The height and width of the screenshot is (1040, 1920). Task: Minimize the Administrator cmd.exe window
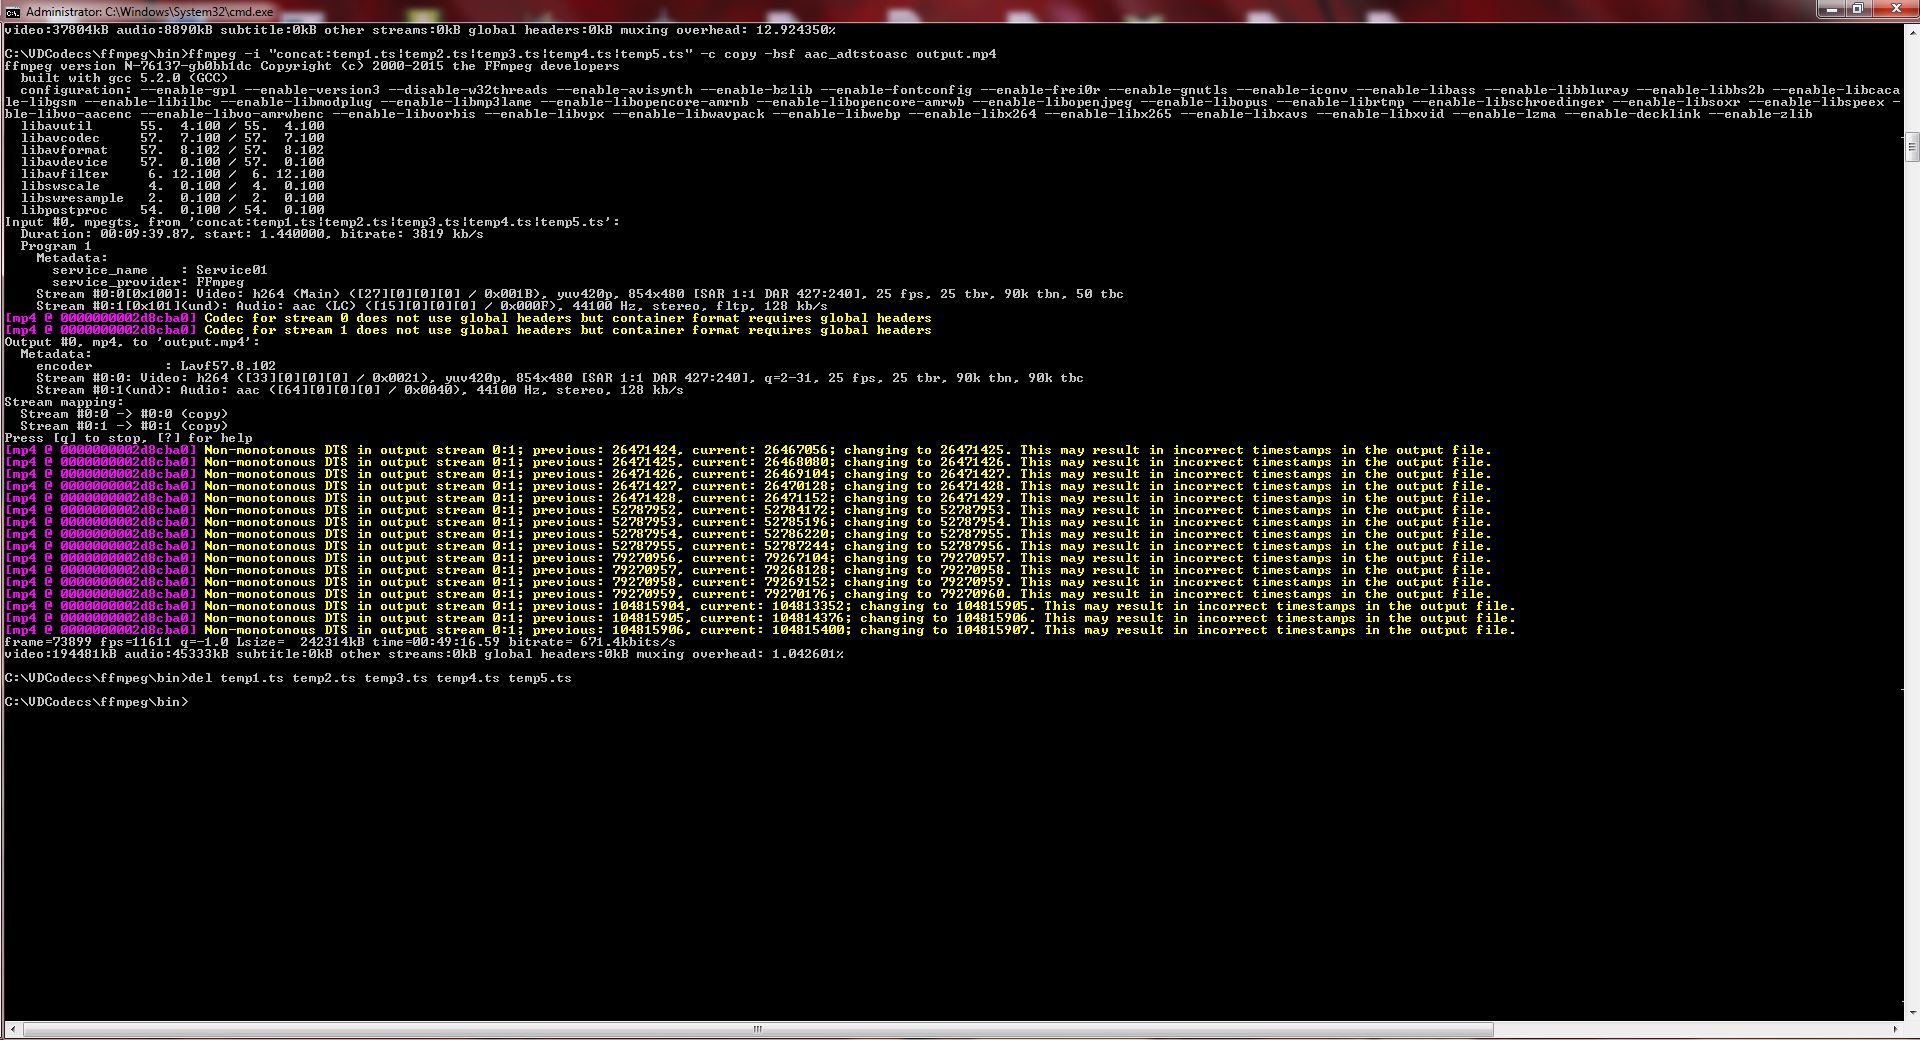click(x=1829, y=9)
